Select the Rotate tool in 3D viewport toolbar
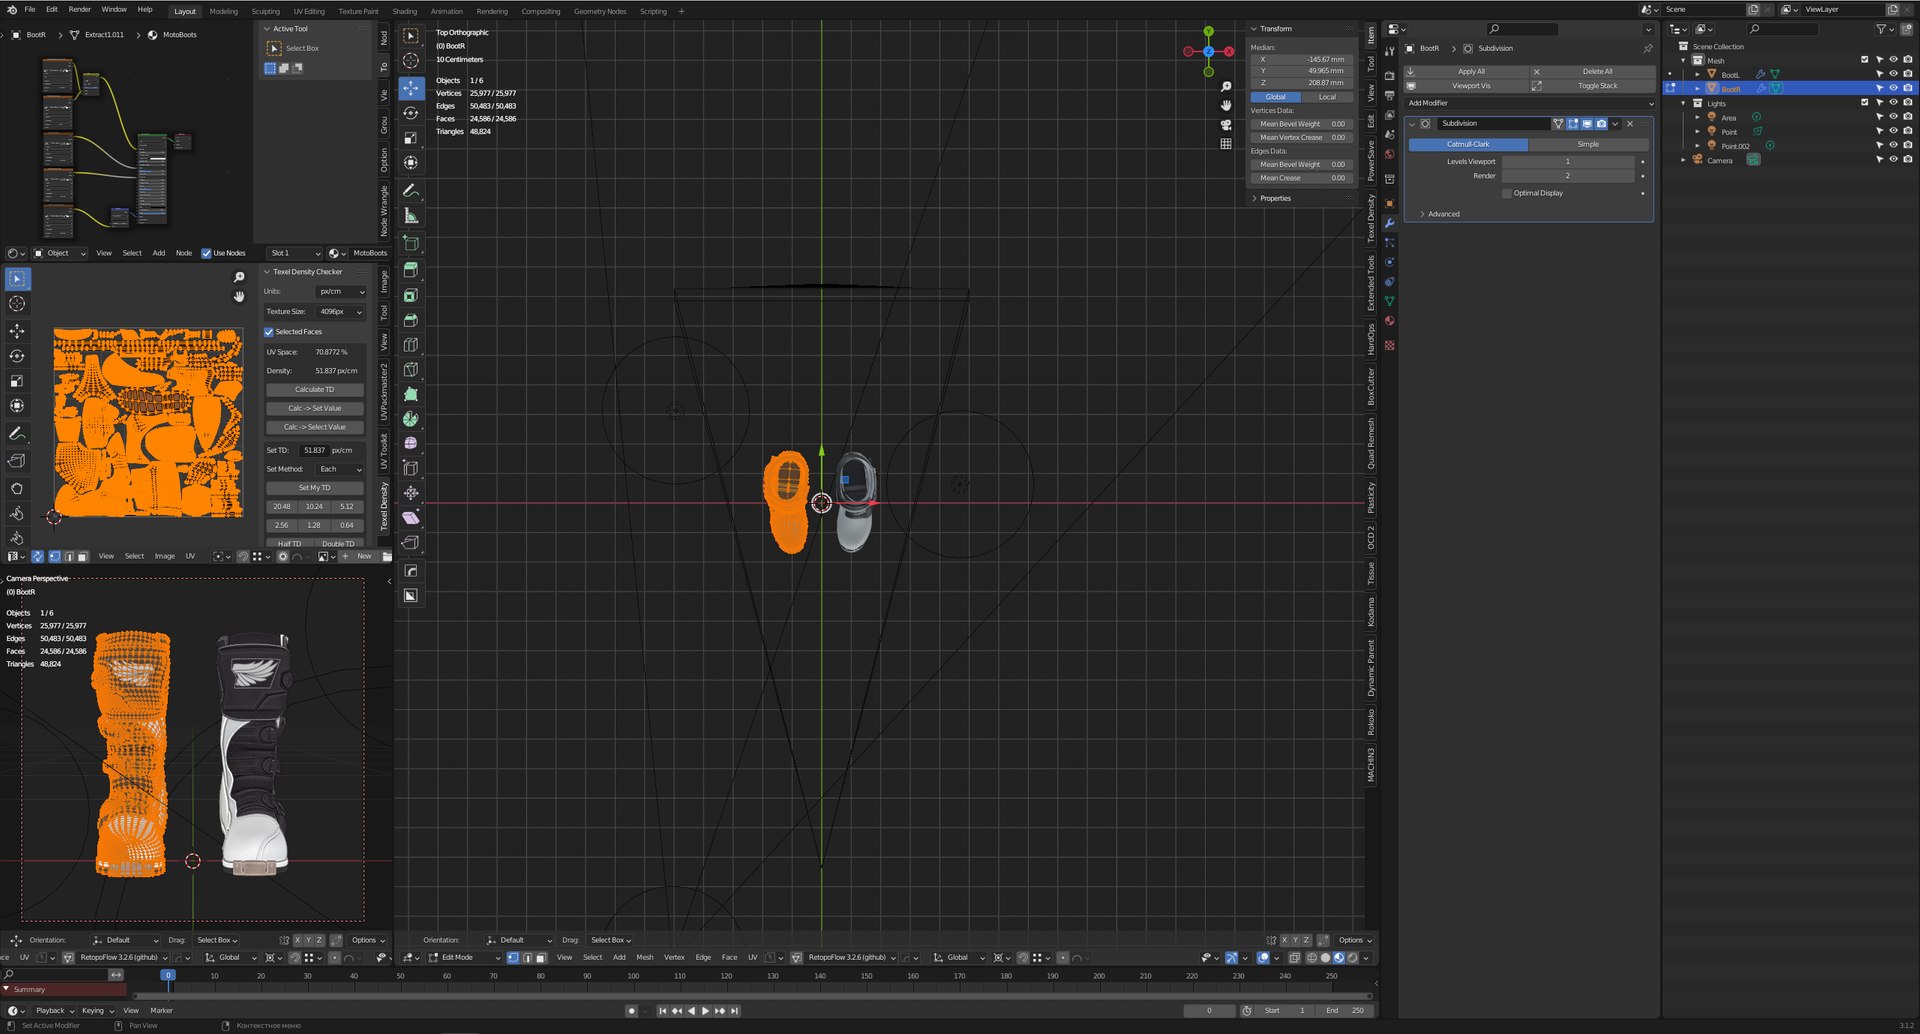This screenshot has height=1034, width=1920. 411,113
